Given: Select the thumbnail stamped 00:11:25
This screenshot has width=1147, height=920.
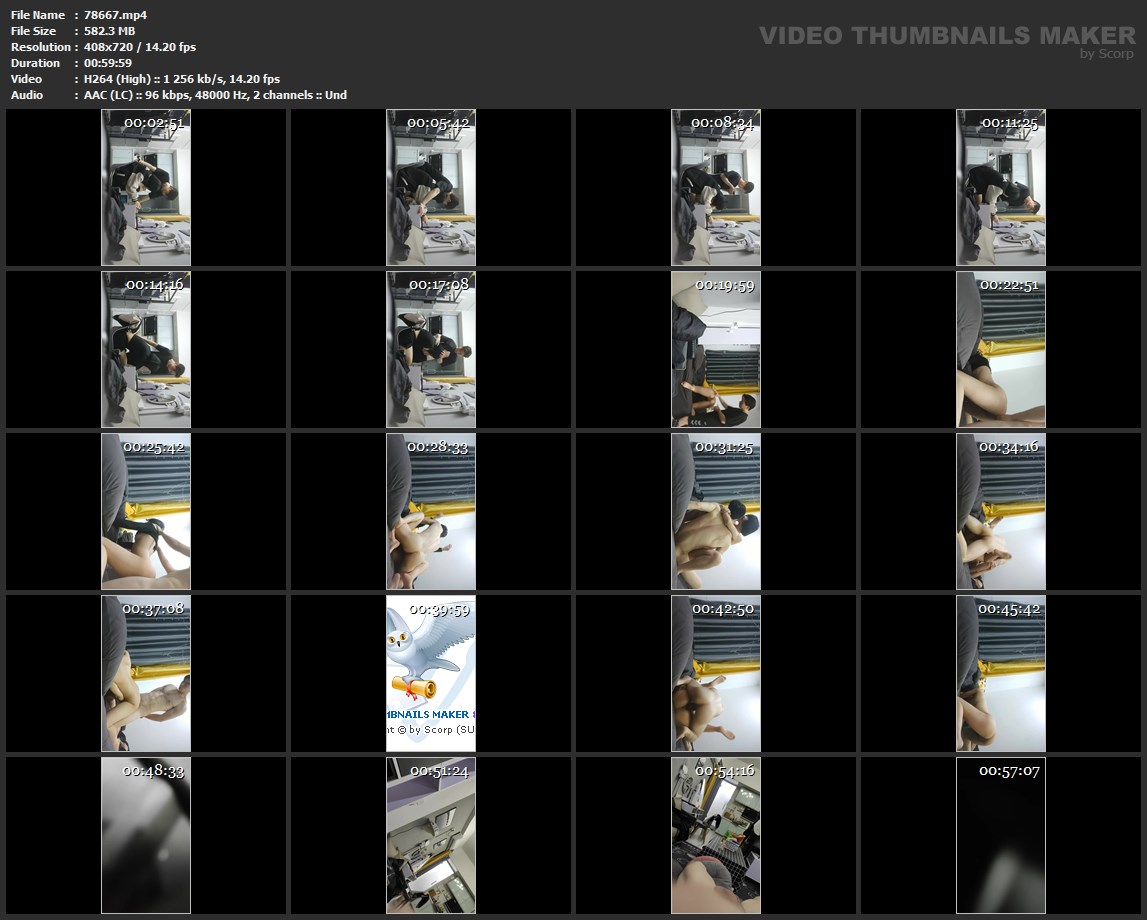Looking at the screenshot, I should click(x=1001, y=188).
